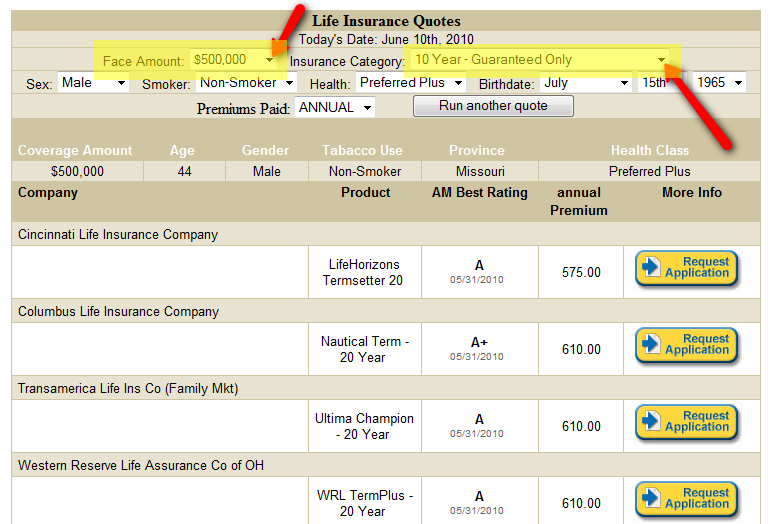Click Cincinnati Life's A rating cell
771x524 pixels.
479,272
